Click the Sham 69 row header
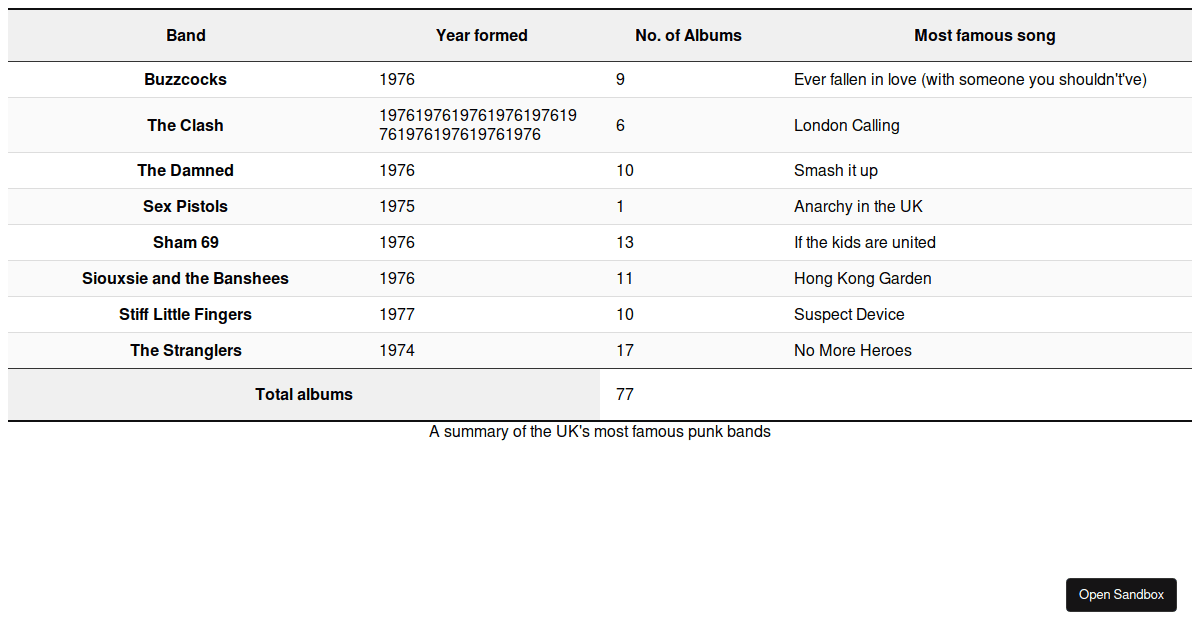1200x630 pixels. point(186,243)
